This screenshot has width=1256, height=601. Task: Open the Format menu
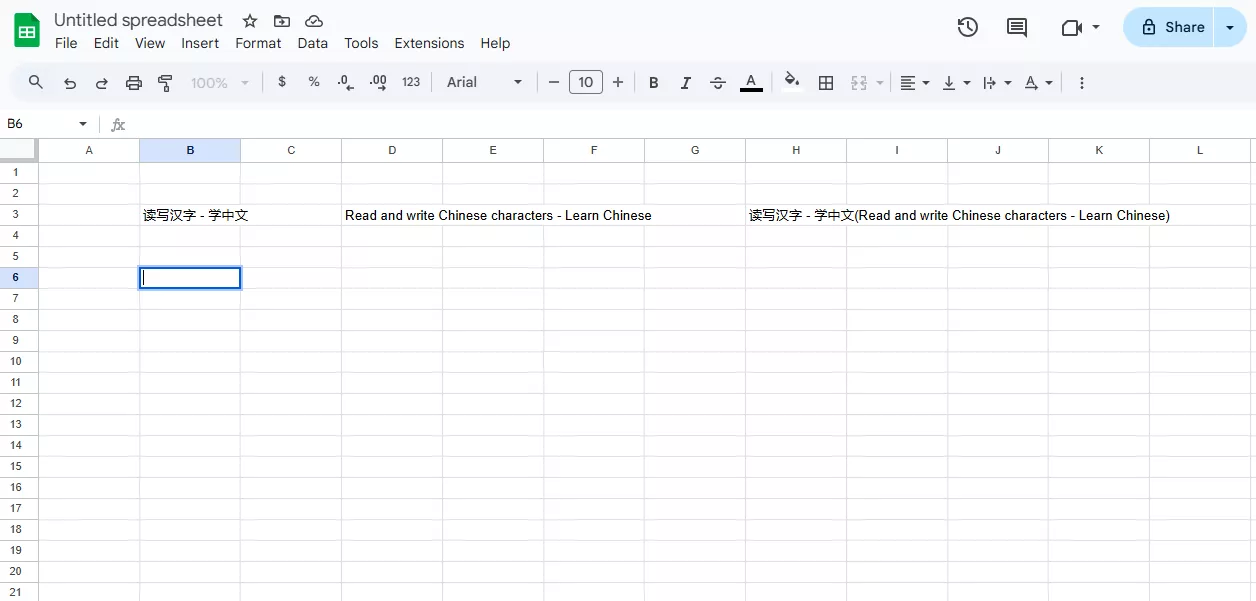[258, 43]
